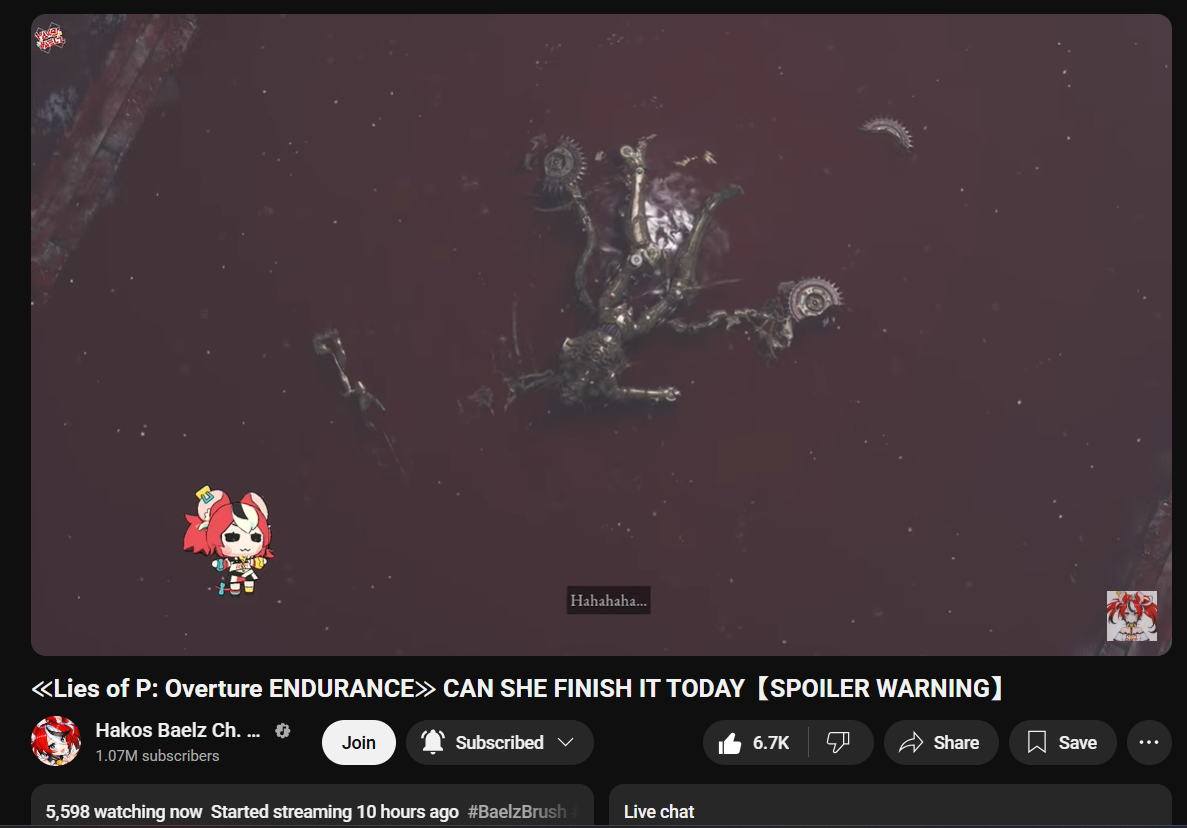Image resolution: width=1187 pixels, height=828 pixels.
Task: Click the channel watermark thumbnail in video corner
Action: click(x=1132, y=616)
